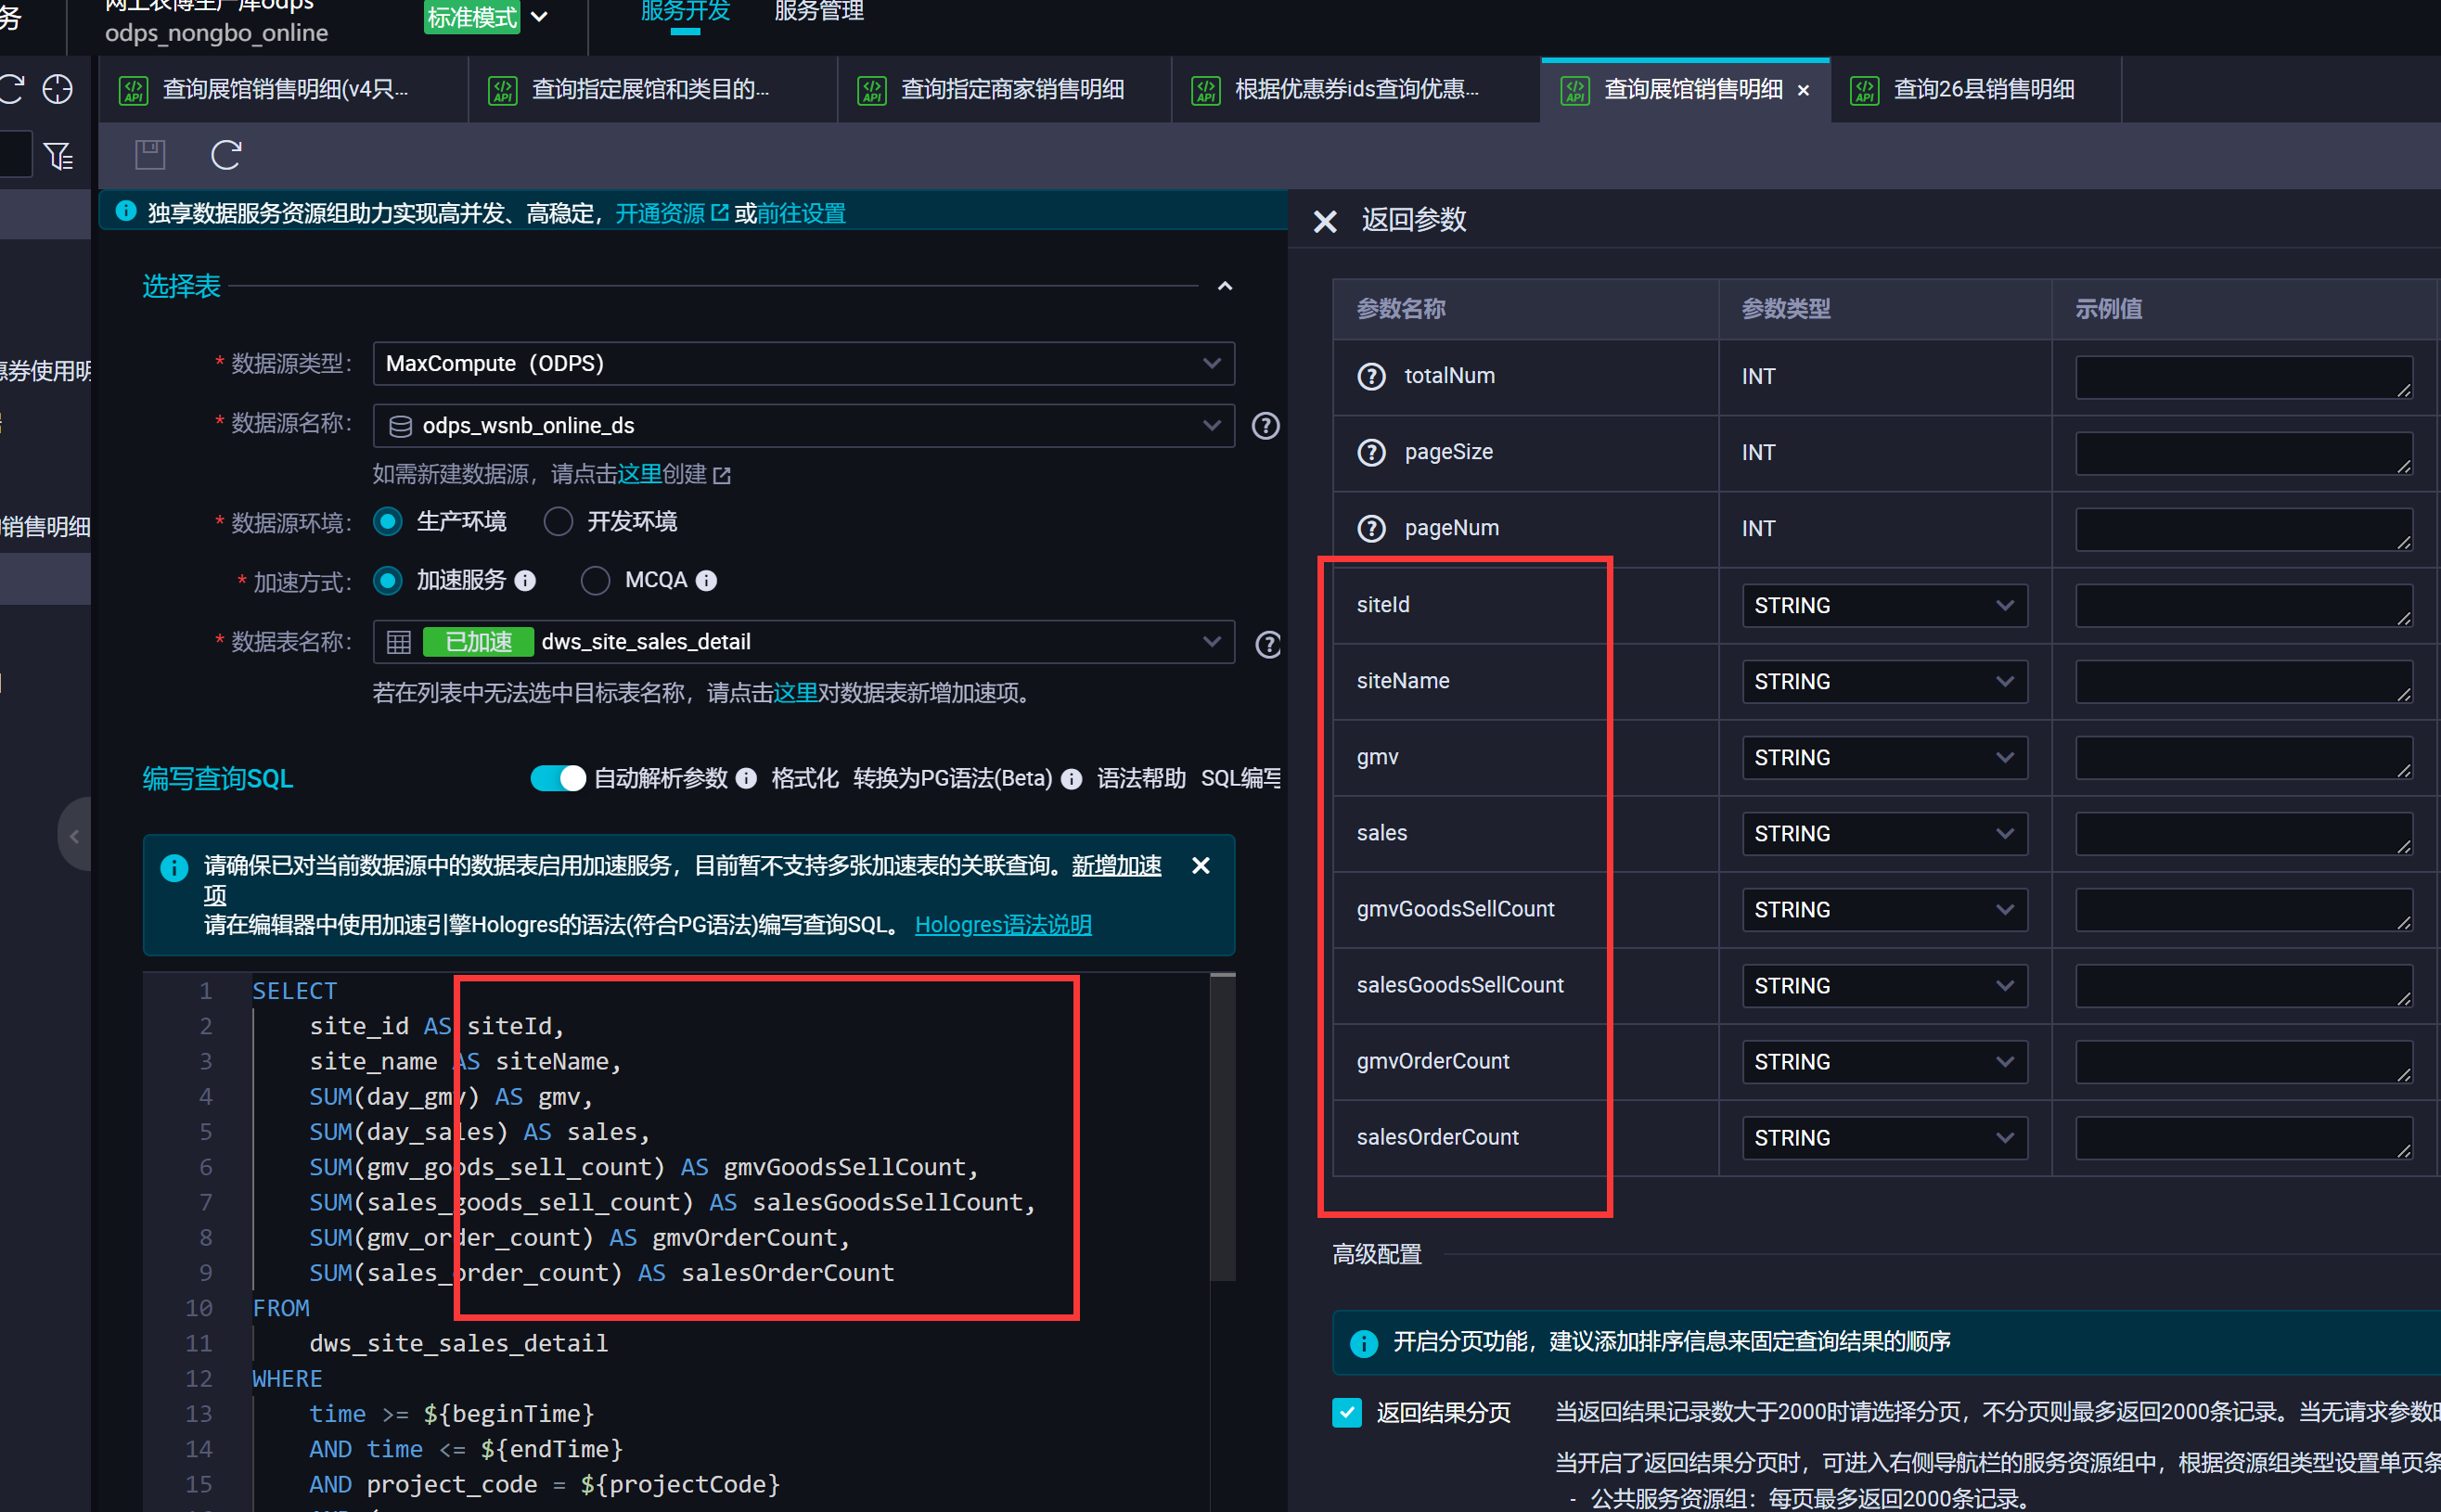Click the locate target icon in left sidebar
The image size is (2441, 1512).
(58, 89)
